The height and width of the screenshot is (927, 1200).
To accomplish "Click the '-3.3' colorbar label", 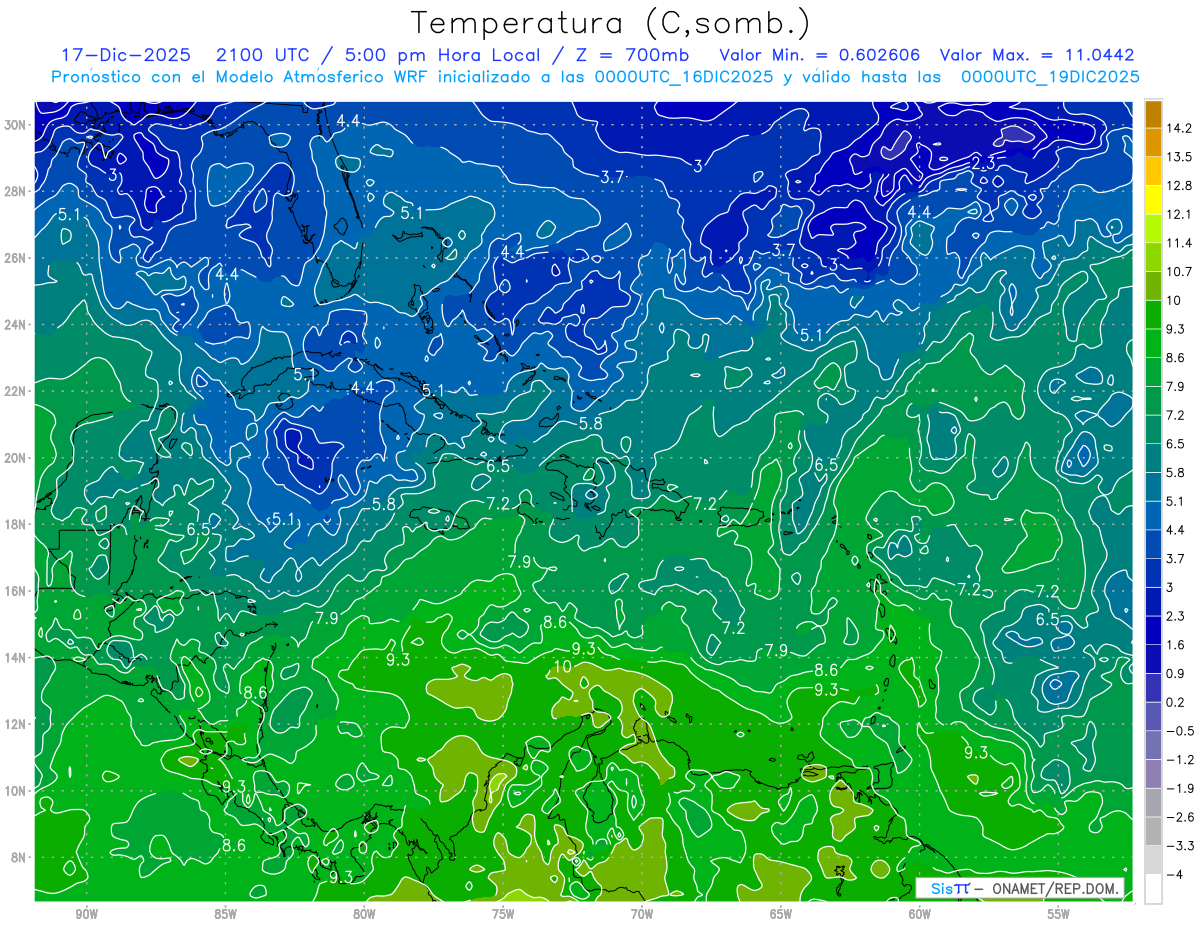I will [x=1181, y=846].
